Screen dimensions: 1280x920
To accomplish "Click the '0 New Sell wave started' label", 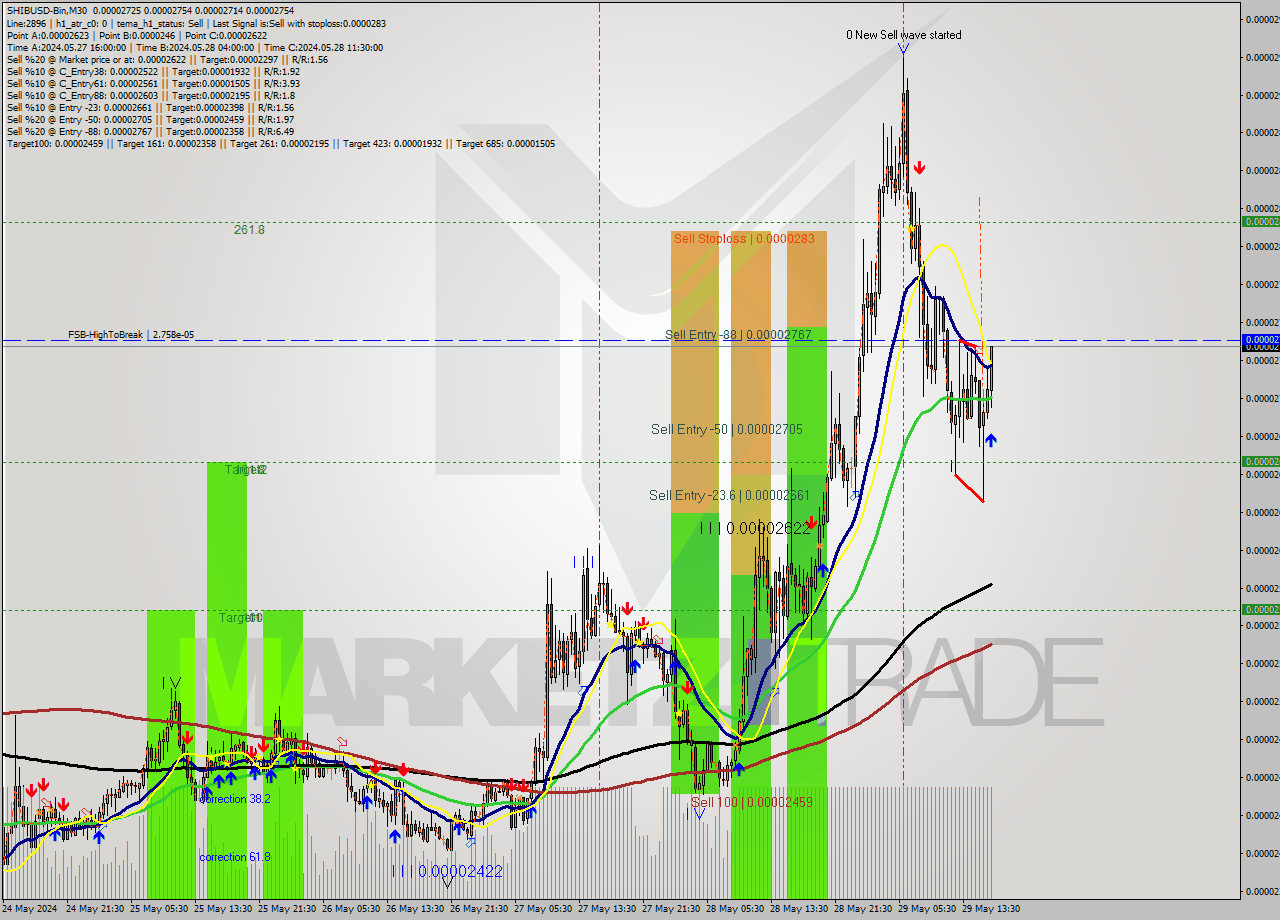I will click(903, 35).
